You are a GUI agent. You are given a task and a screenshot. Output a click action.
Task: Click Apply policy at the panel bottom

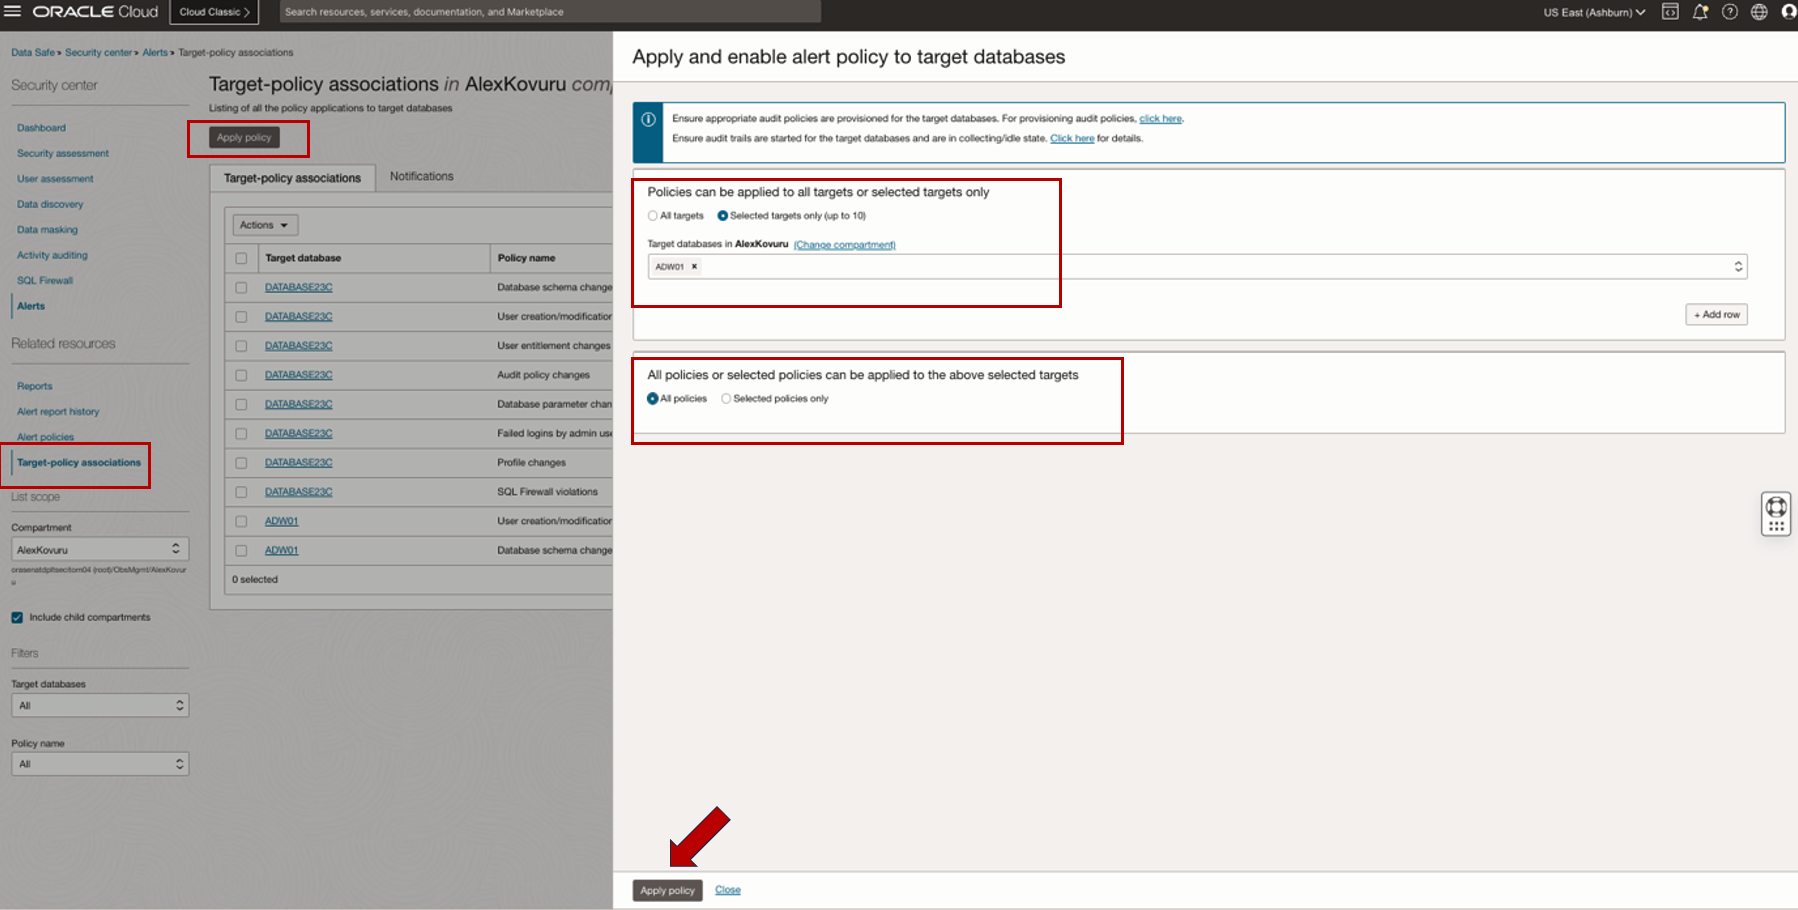[x=667, y=890]
